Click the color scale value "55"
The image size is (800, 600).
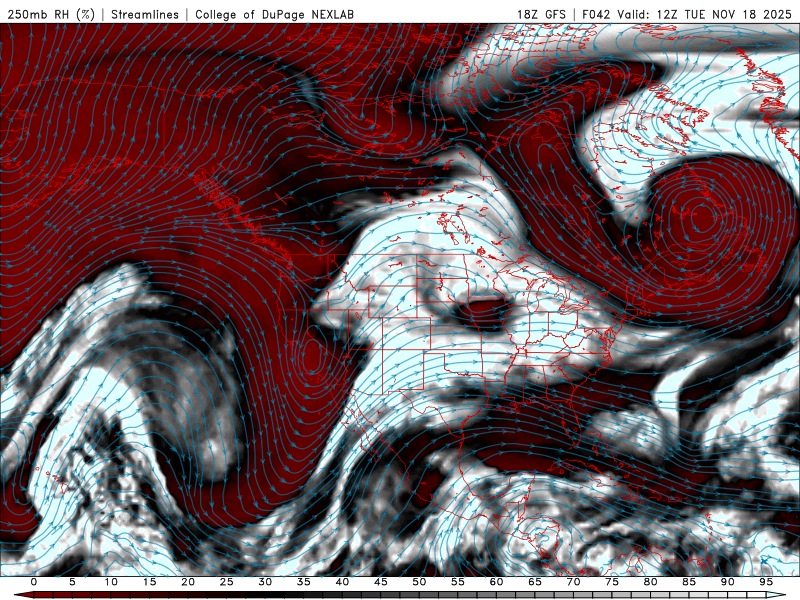(458, 582)
